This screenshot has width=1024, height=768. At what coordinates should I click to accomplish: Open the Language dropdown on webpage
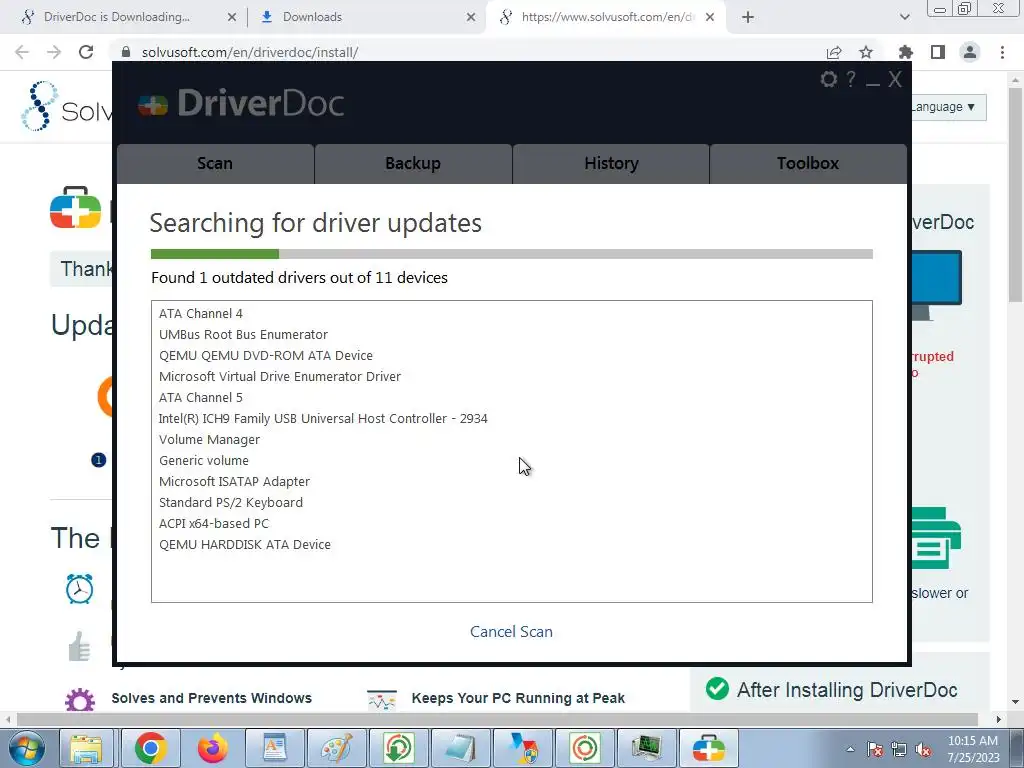pyautogui.click(x=948, y=107)
